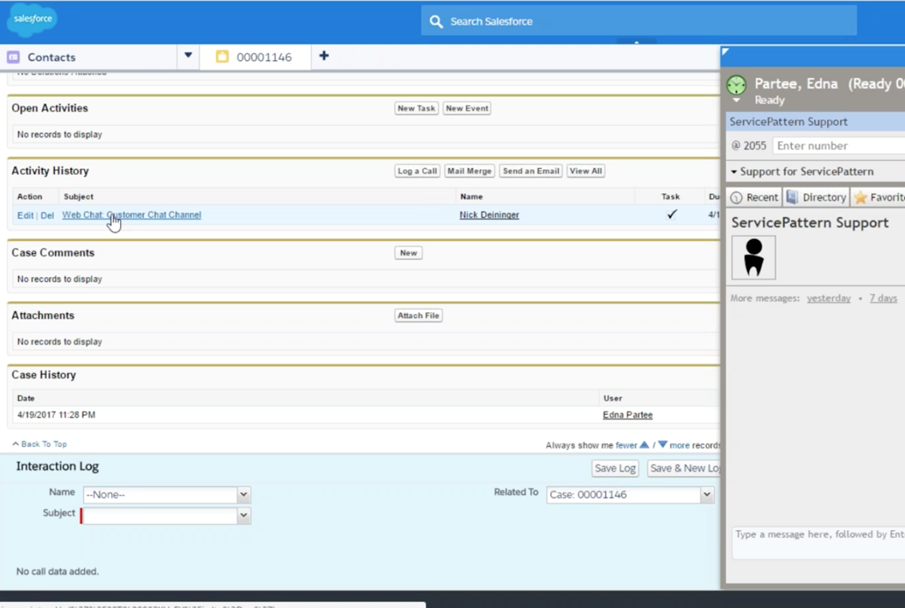Viewport: 905px width, 608px height.
Task: Click the Contacts tab icon
Action: point(13,57)
